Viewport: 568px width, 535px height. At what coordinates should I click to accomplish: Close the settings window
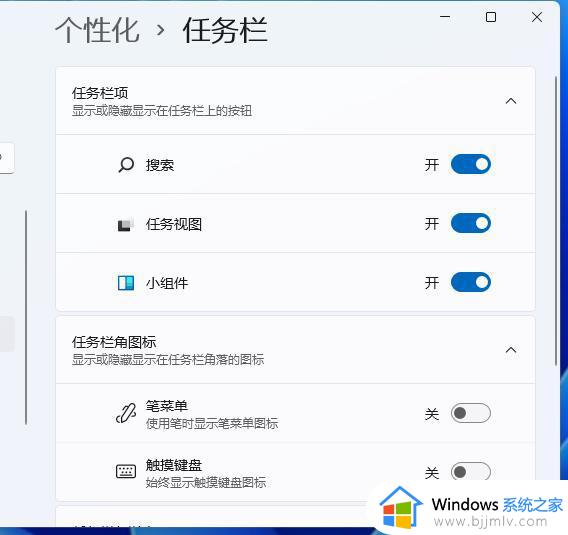(537, 17)
